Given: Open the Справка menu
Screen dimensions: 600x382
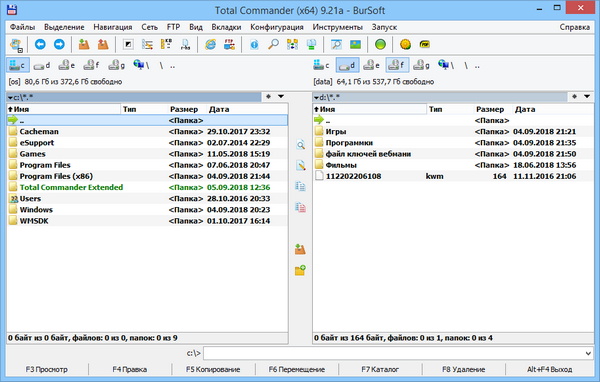Looking at the screenshot, I should click(574, 27).
